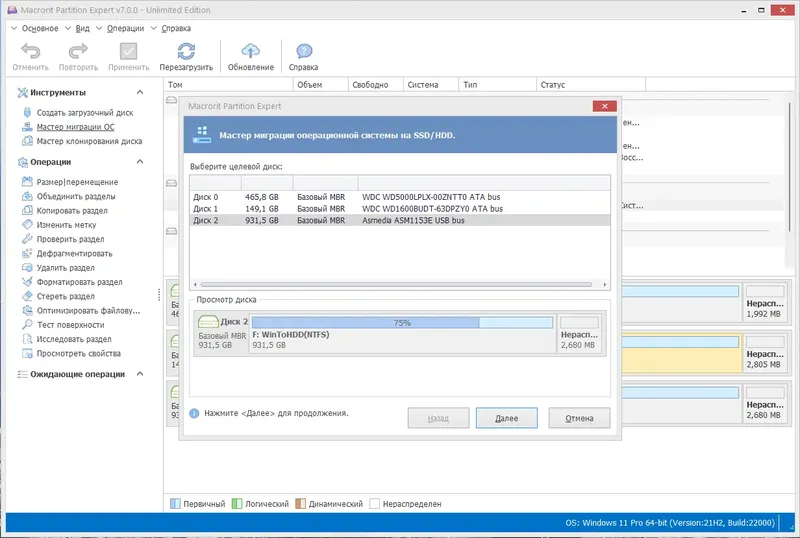Open the Мастер клонирования диска link

coord(89,141)
